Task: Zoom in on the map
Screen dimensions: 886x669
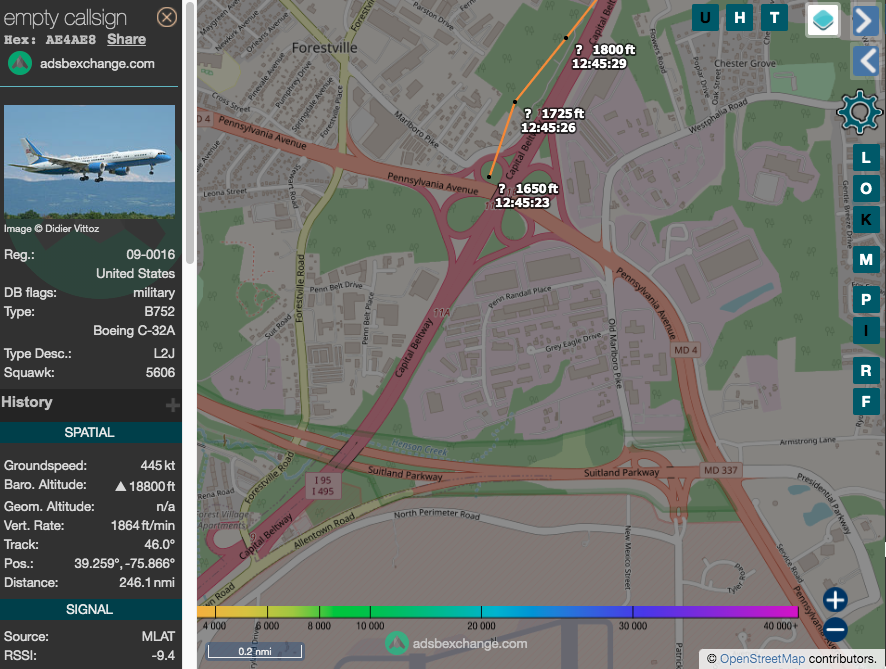Action: click(x=835, y=600)
